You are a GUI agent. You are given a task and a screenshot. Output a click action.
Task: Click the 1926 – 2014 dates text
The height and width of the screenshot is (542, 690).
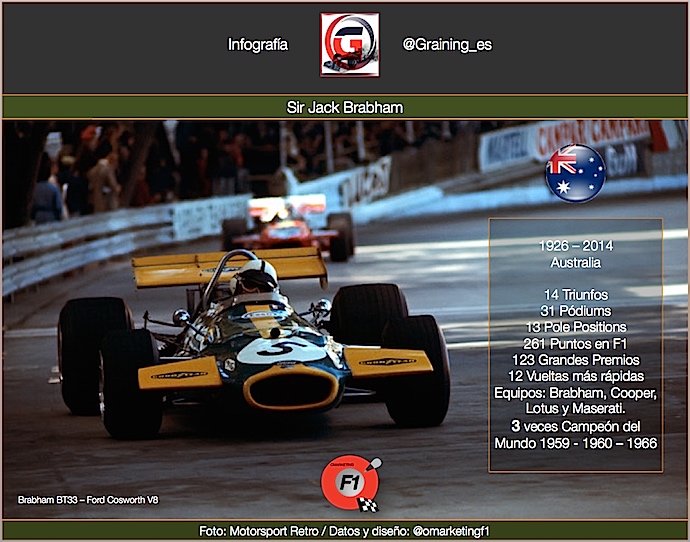(575, 246)
